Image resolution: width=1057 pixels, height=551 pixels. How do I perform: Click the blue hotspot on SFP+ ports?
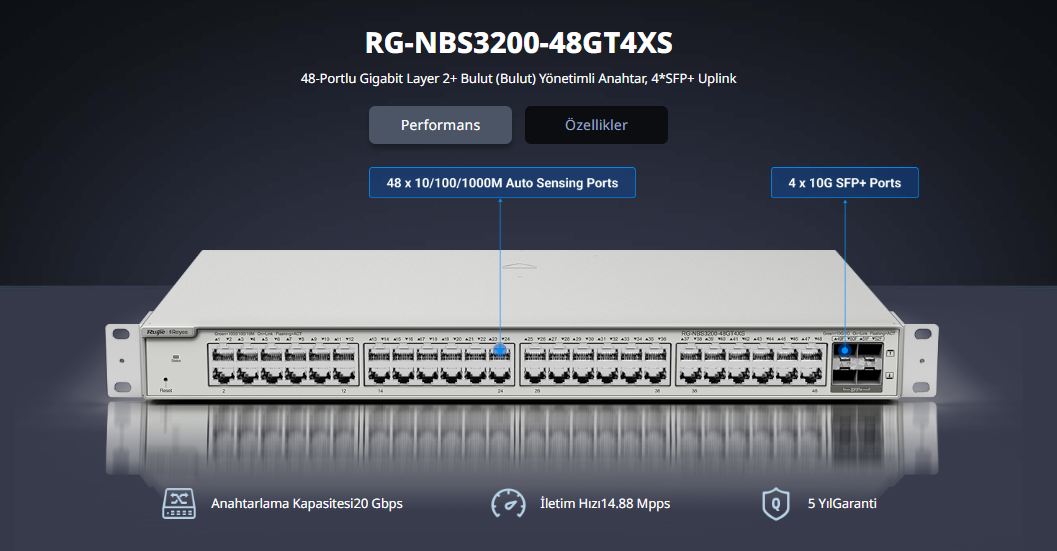coord(845,351)
